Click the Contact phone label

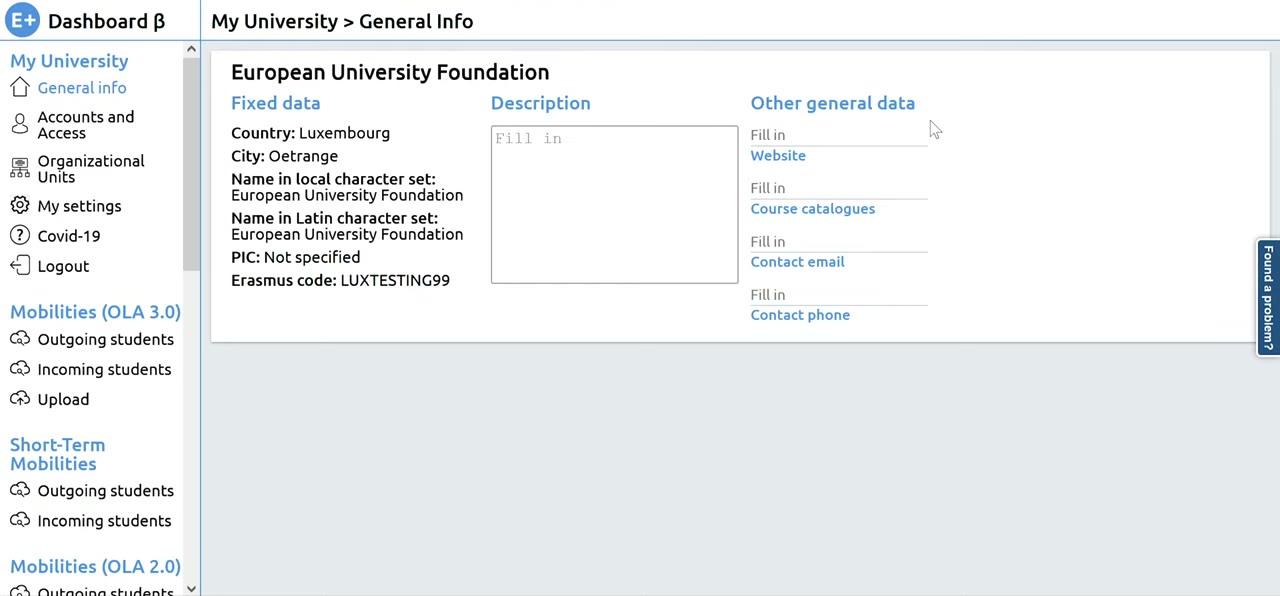point(800,315)
